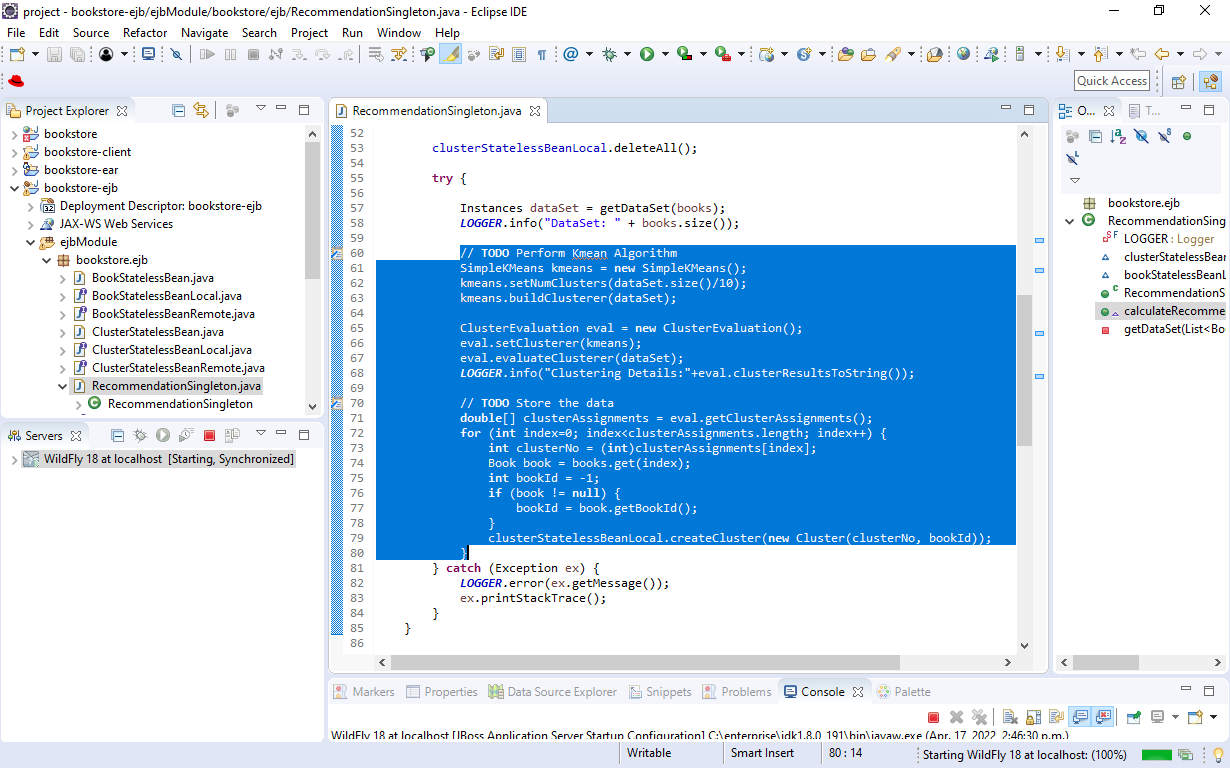Toggle Sort alphabetically in Outline view
The width and height of the screenshot is (1230, 768).
(x=1119, y=136)
